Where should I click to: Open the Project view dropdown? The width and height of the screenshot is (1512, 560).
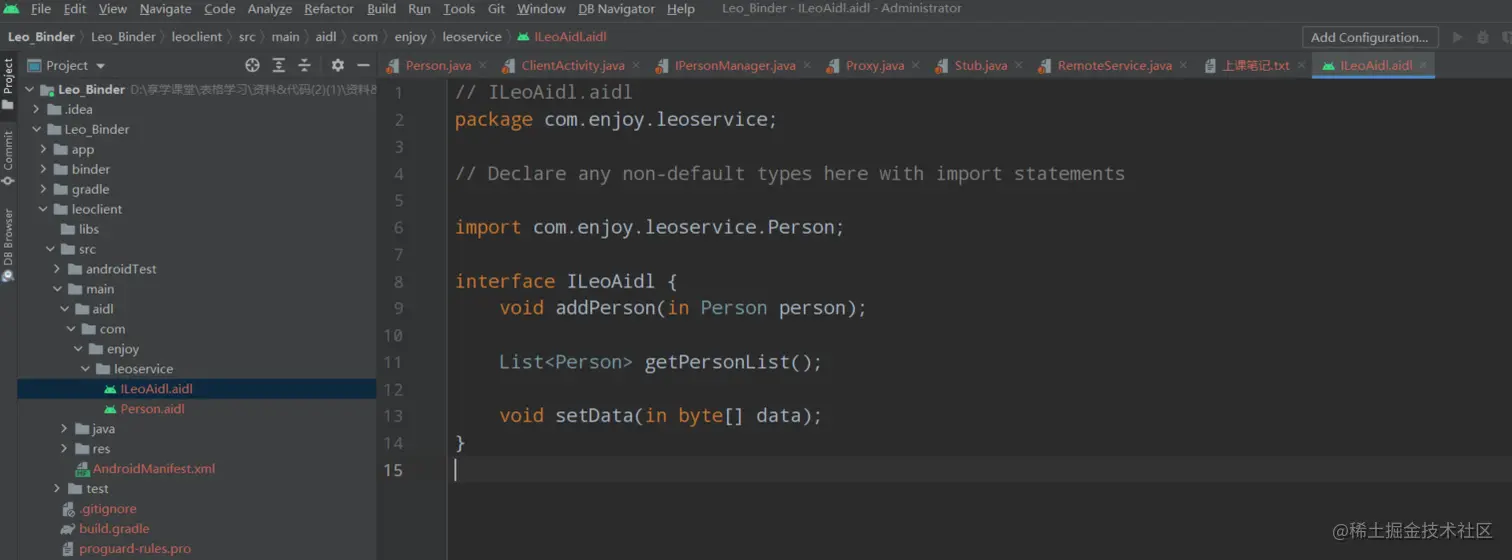coord(67,65)
